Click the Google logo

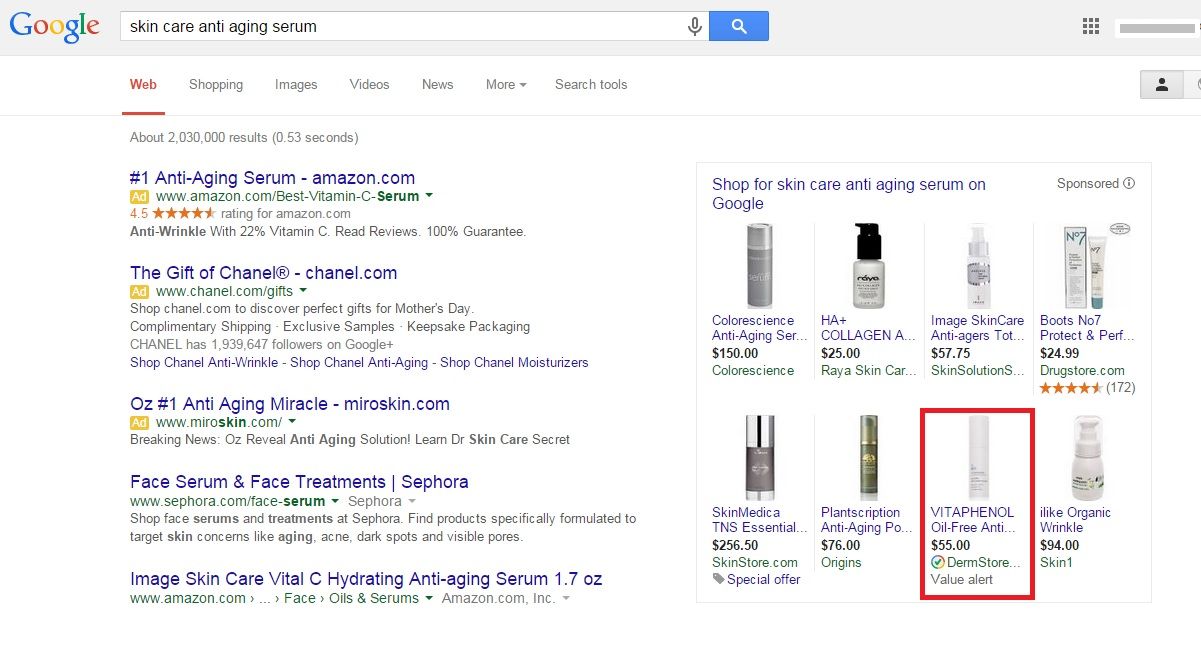point(54,27)
